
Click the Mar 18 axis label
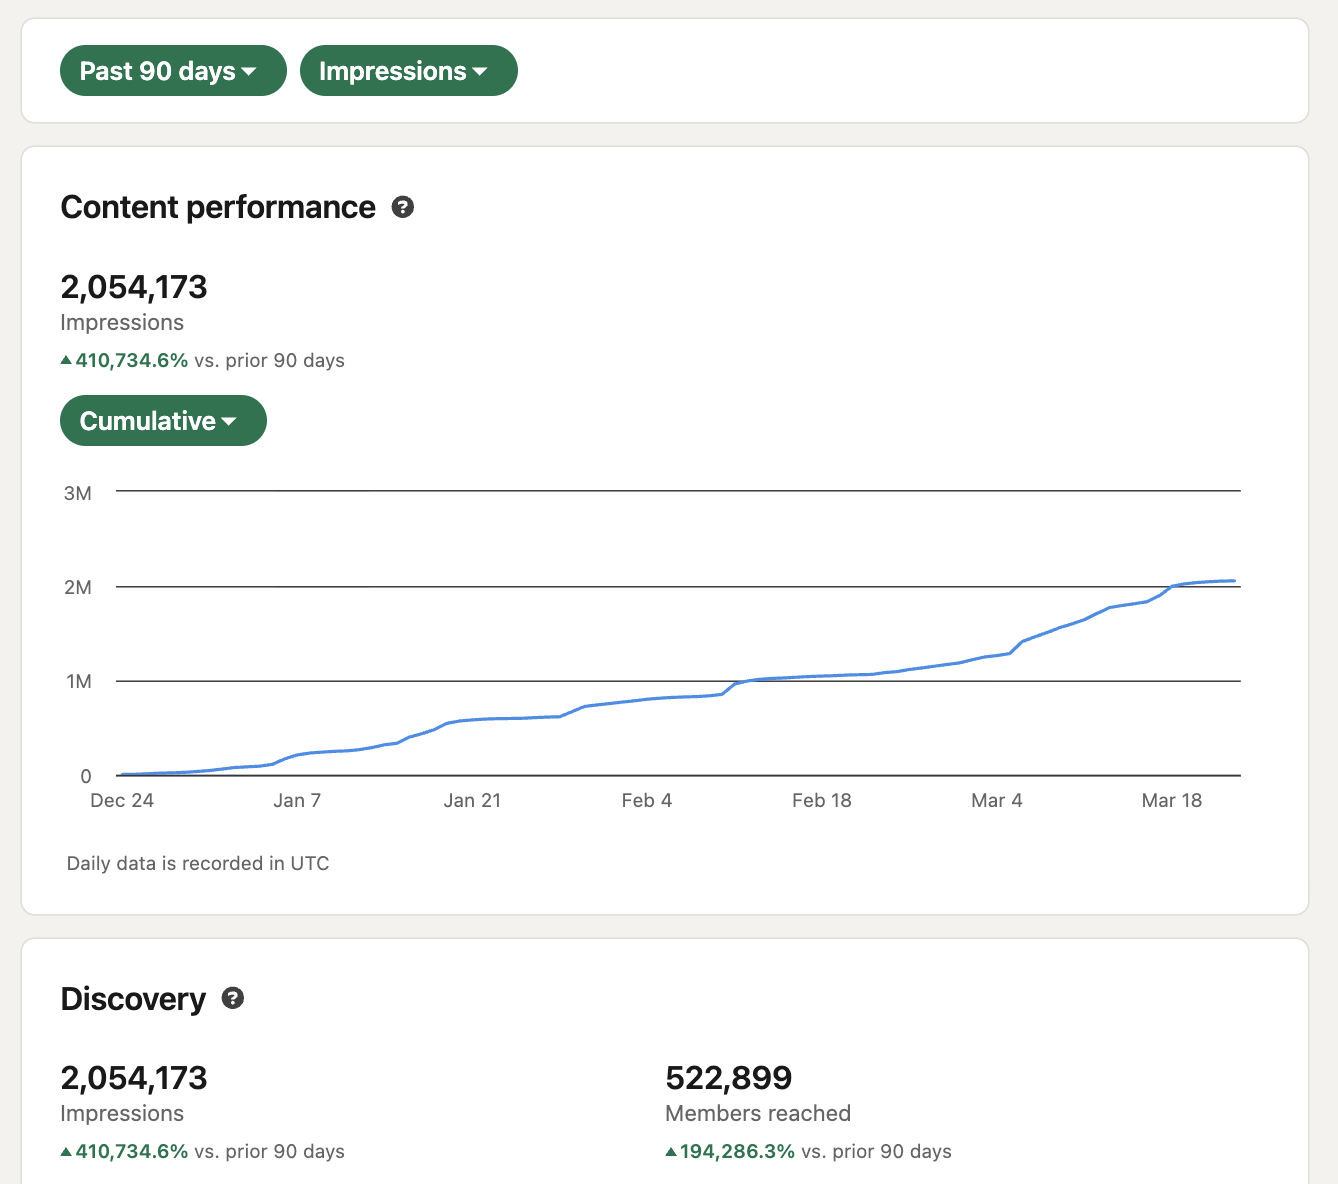(x=1171, y=800)
